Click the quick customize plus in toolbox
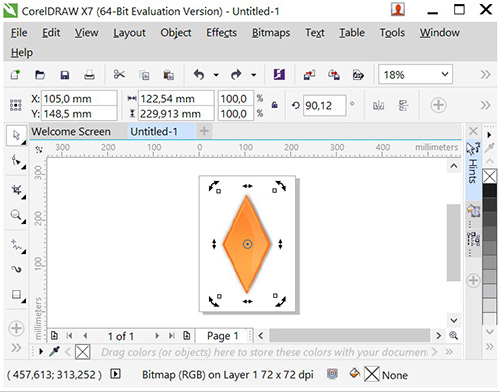 tap(16, 328)
